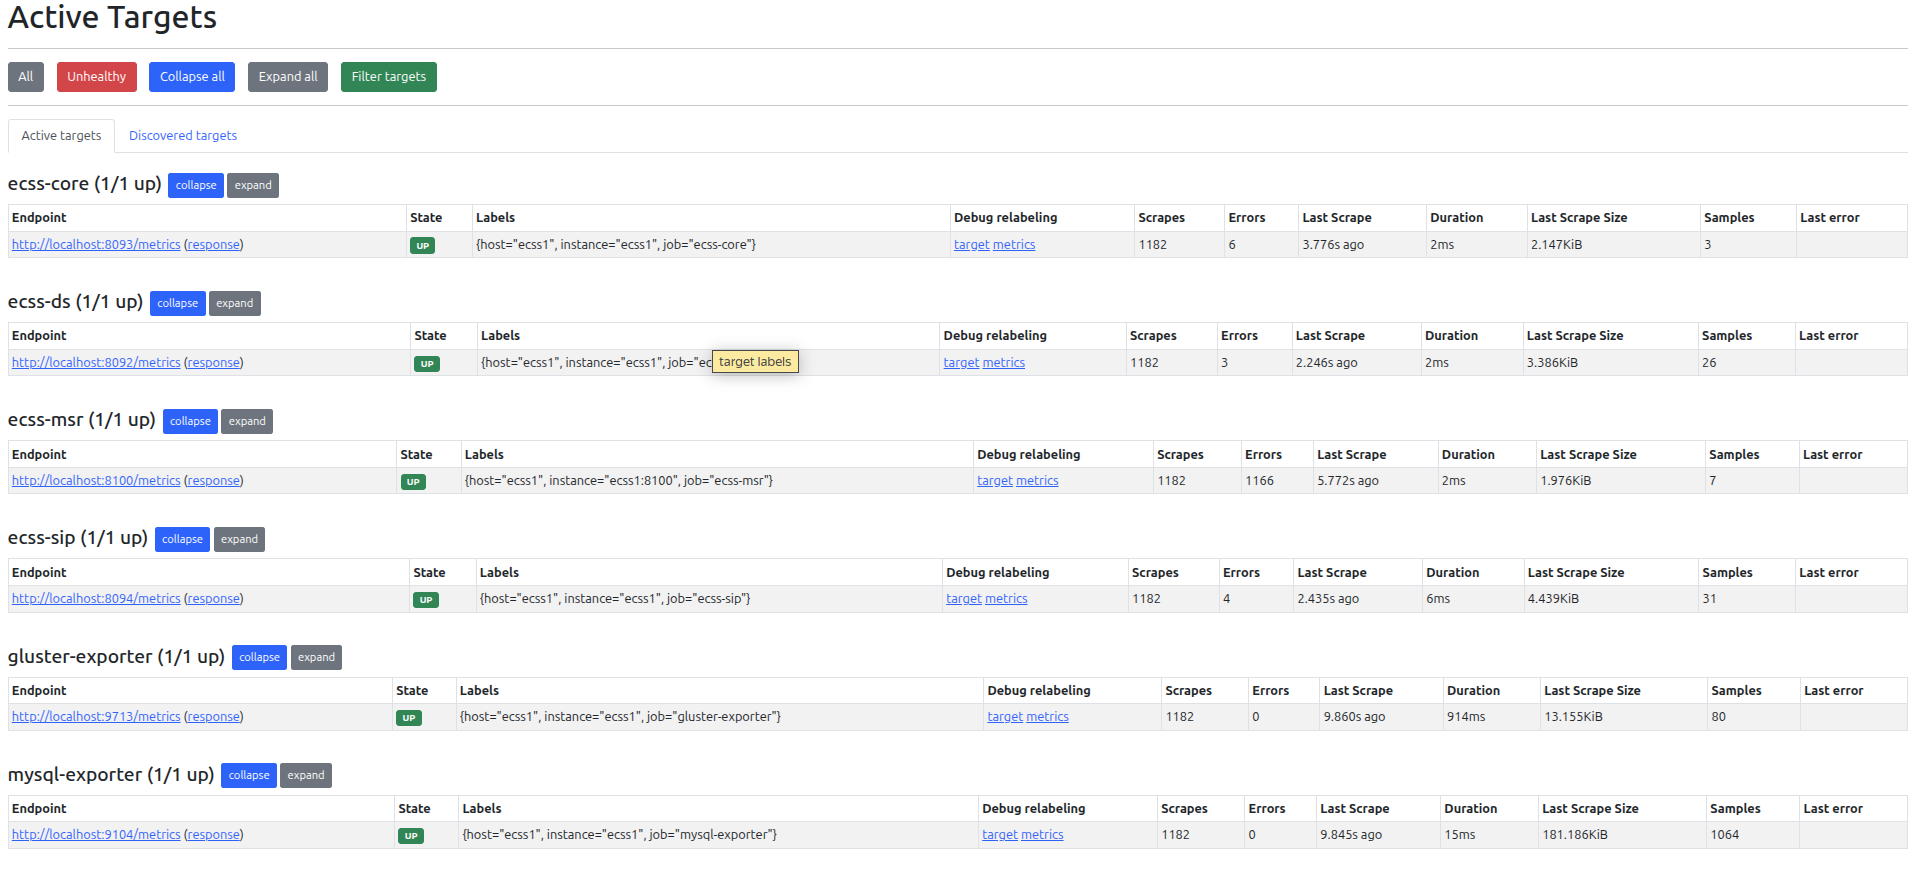The image size is (1915, 884).
Task: Switch to the Discovered targets tab
Action: coord(183,136)
